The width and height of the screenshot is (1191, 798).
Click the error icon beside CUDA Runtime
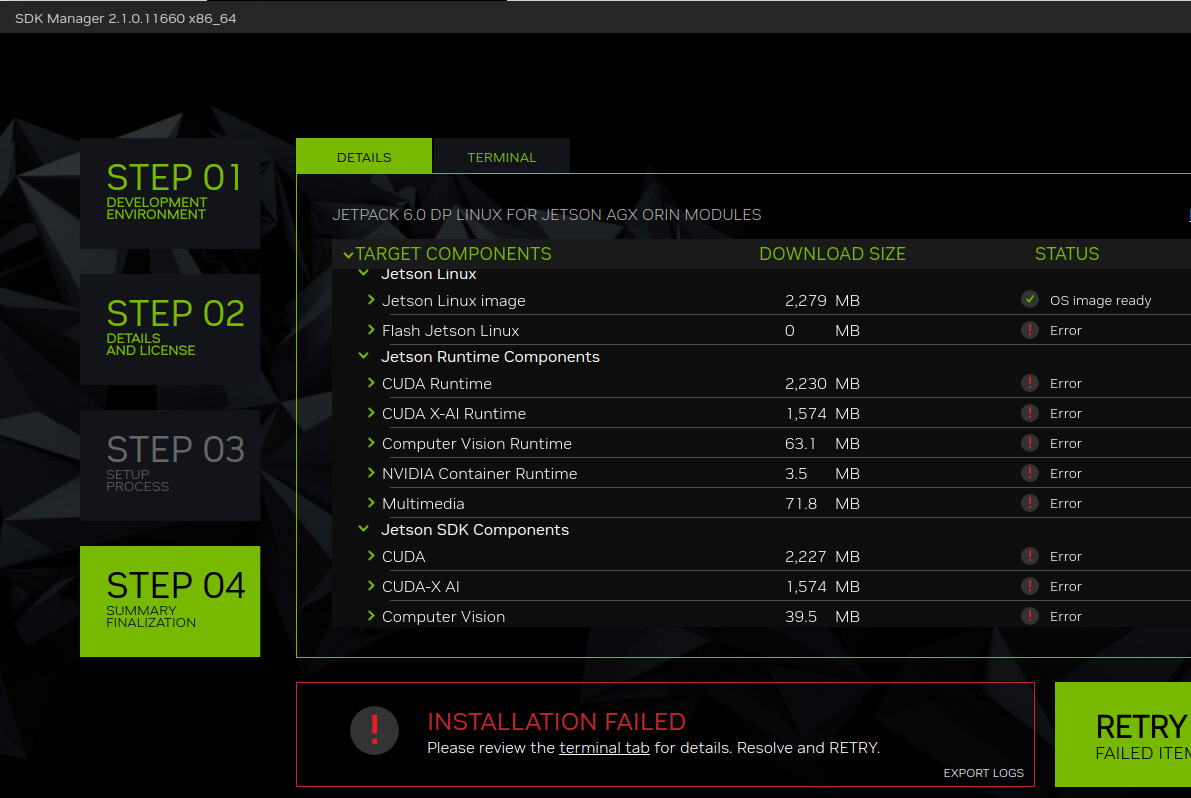1030,383
